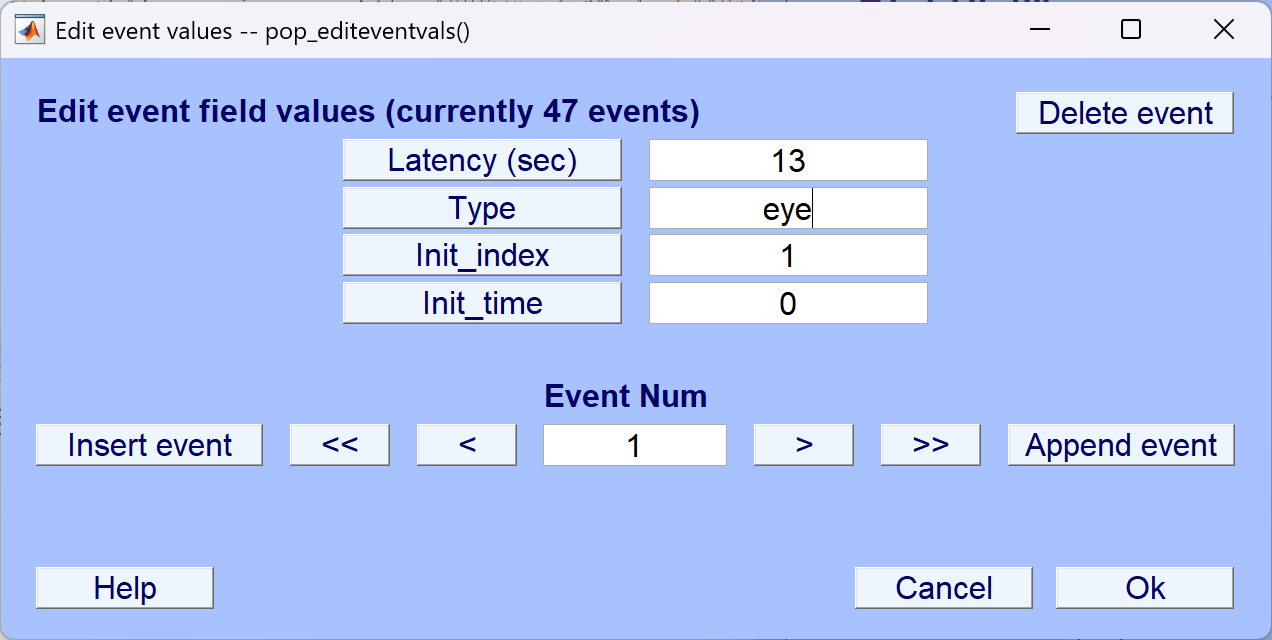1272x640 pixels.
Task: Click the 'Edit event field values' heading
Action: [368, 112]
